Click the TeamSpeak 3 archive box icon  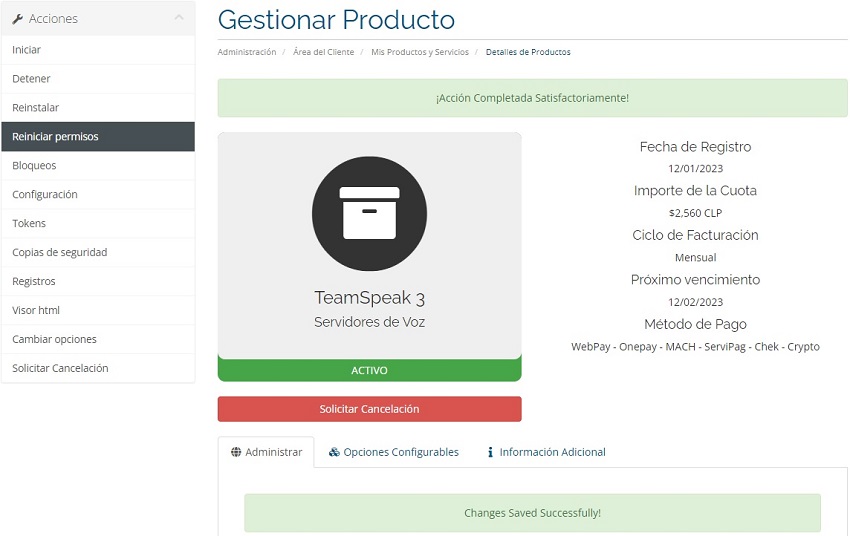(369, 213)
